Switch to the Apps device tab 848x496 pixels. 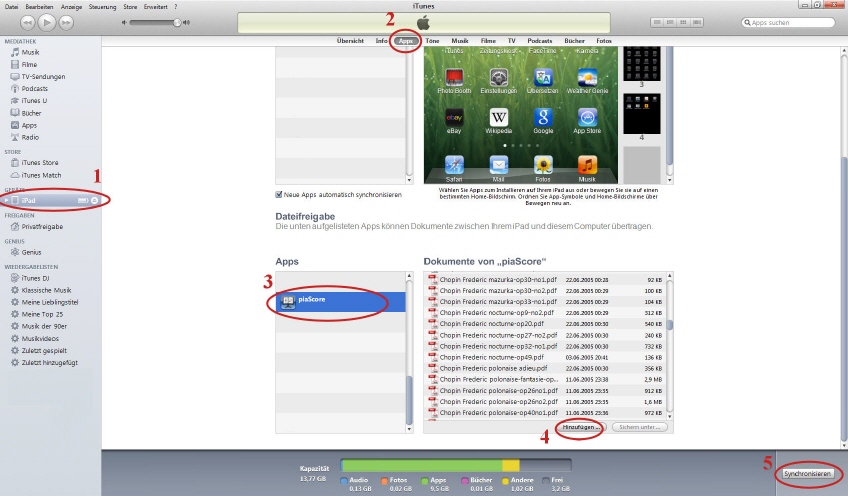click(406, 41)
